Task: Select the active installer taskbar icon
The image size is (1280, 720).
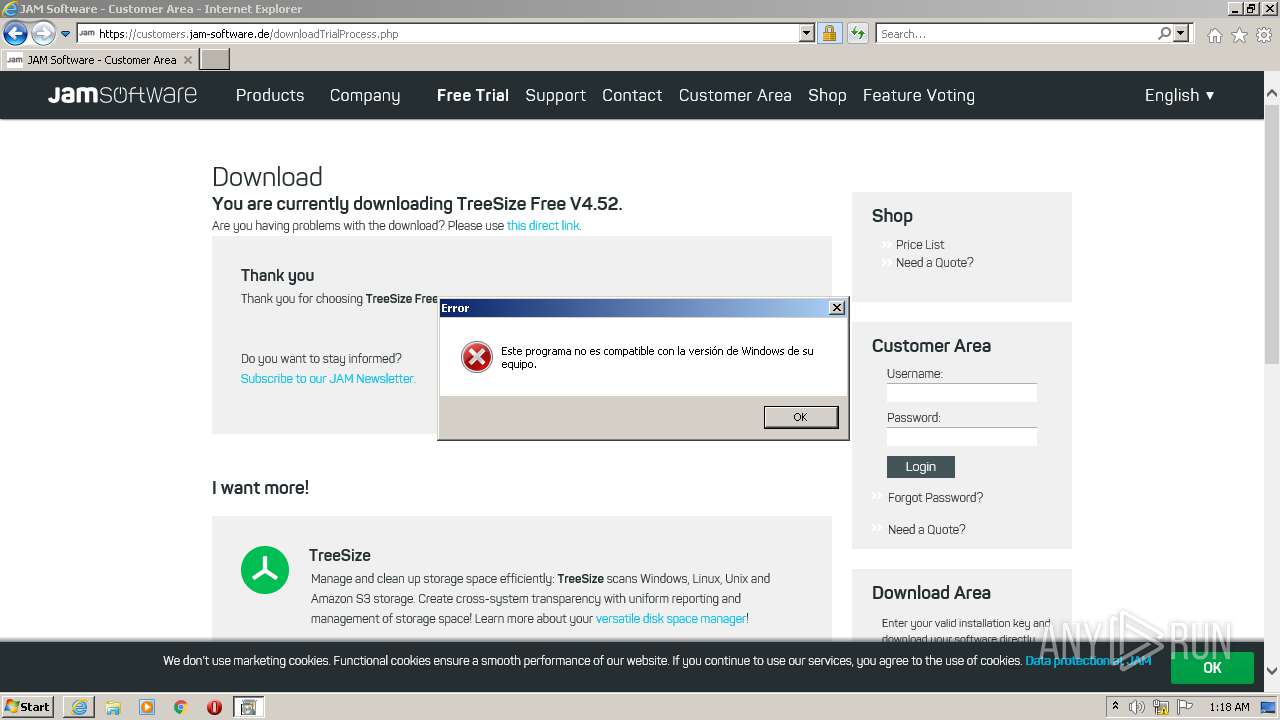Action: pyautogui.click(x=248, y=707)
